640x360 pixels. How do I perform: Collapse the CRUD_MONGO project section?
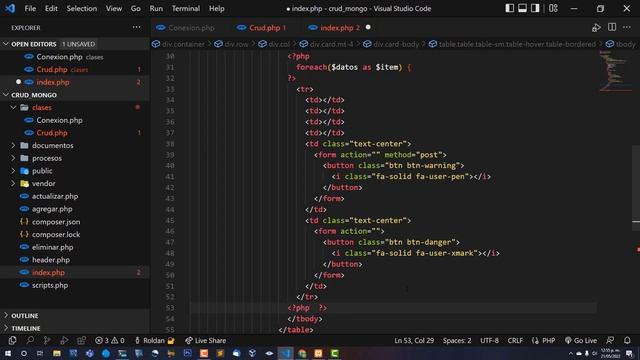pyautogui.click(x=6, y=95)
